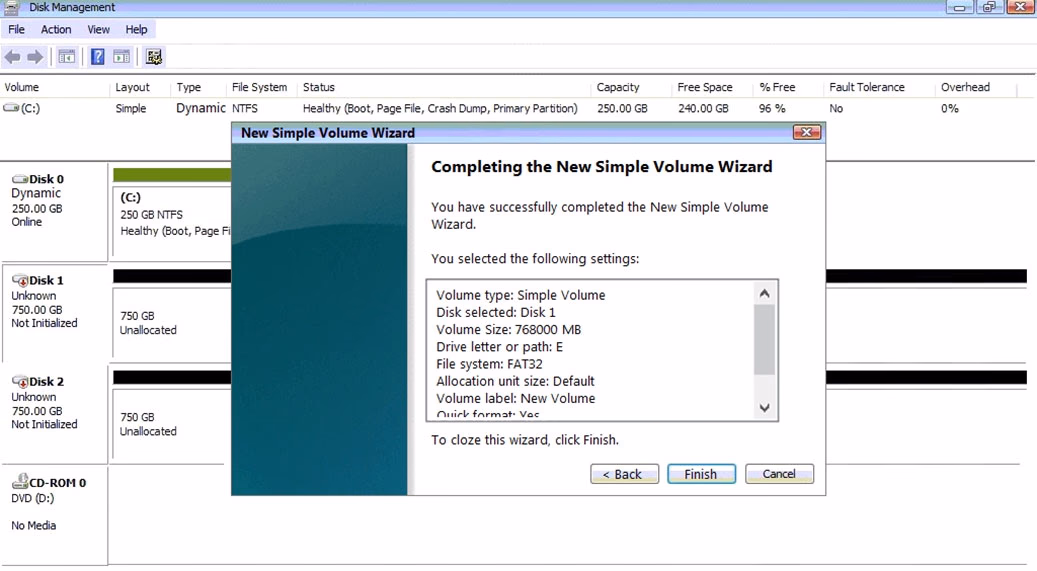The image size is (1037, 571).
Task: Click the Disk 1 not-initialized disk icon
Action: coord(20,281)
